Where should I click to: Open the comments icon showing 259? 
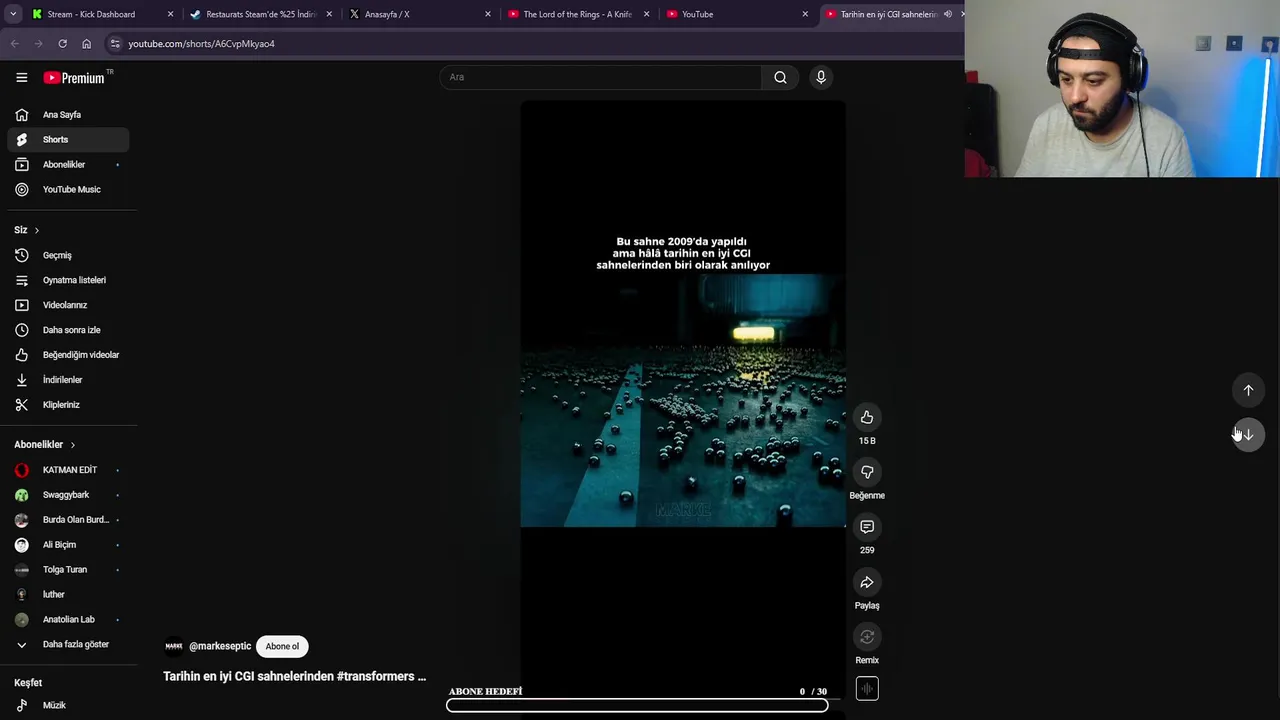pyautogui.click(x=867, y=527)
